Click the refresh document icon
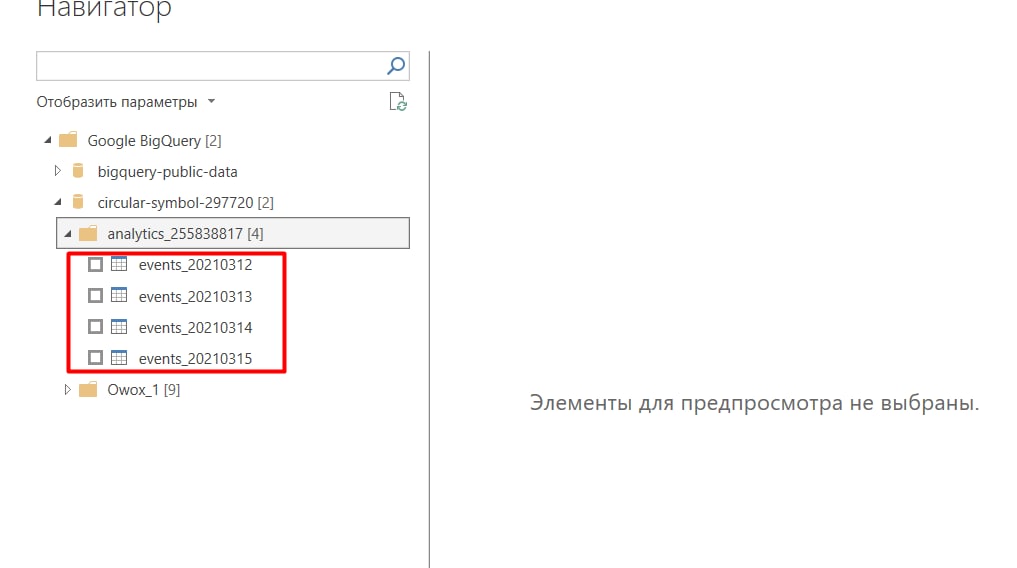The height and width of the screenshot is (568, 1017). click(398, 102)
